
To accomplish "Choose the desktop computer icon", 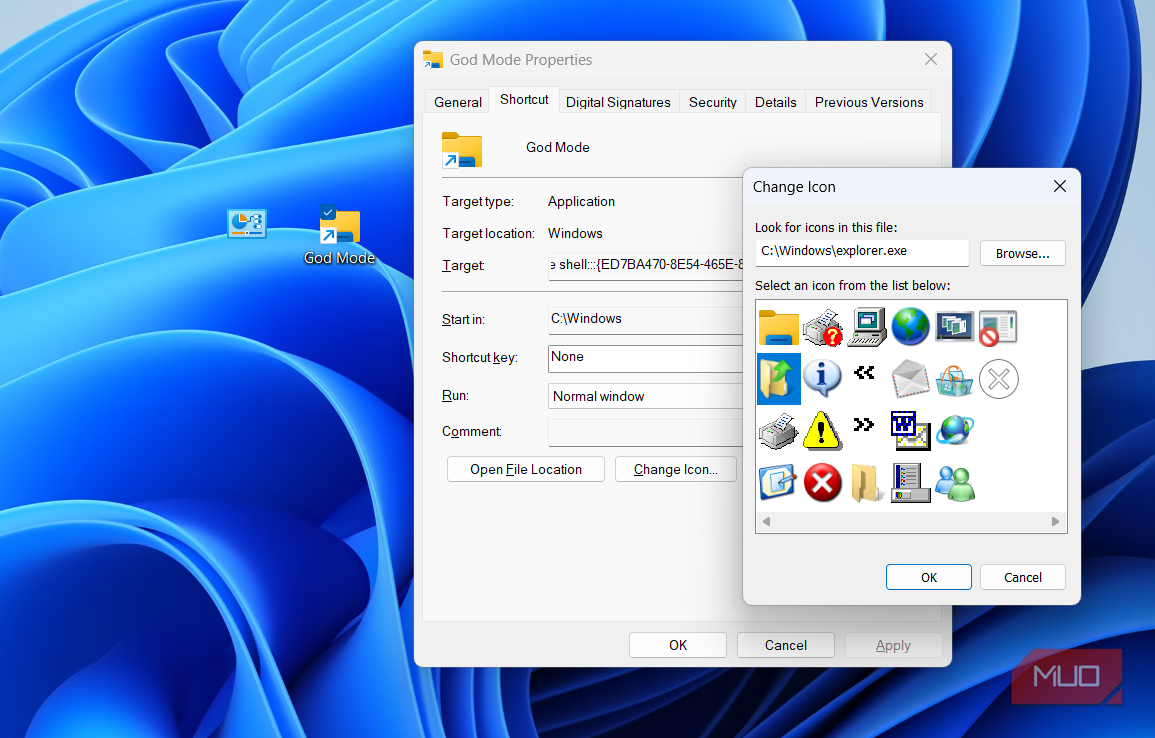I will click(x=866, y=328).
